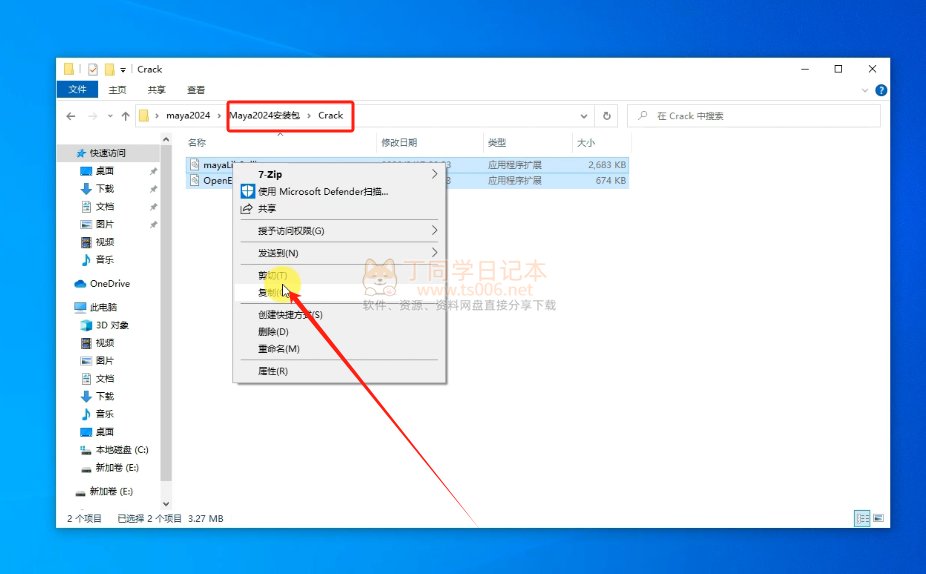The width and height of the screenshot is (926, 574).
Task: Switch to the 查看 ribbon tab
Action: click(195, 90)
